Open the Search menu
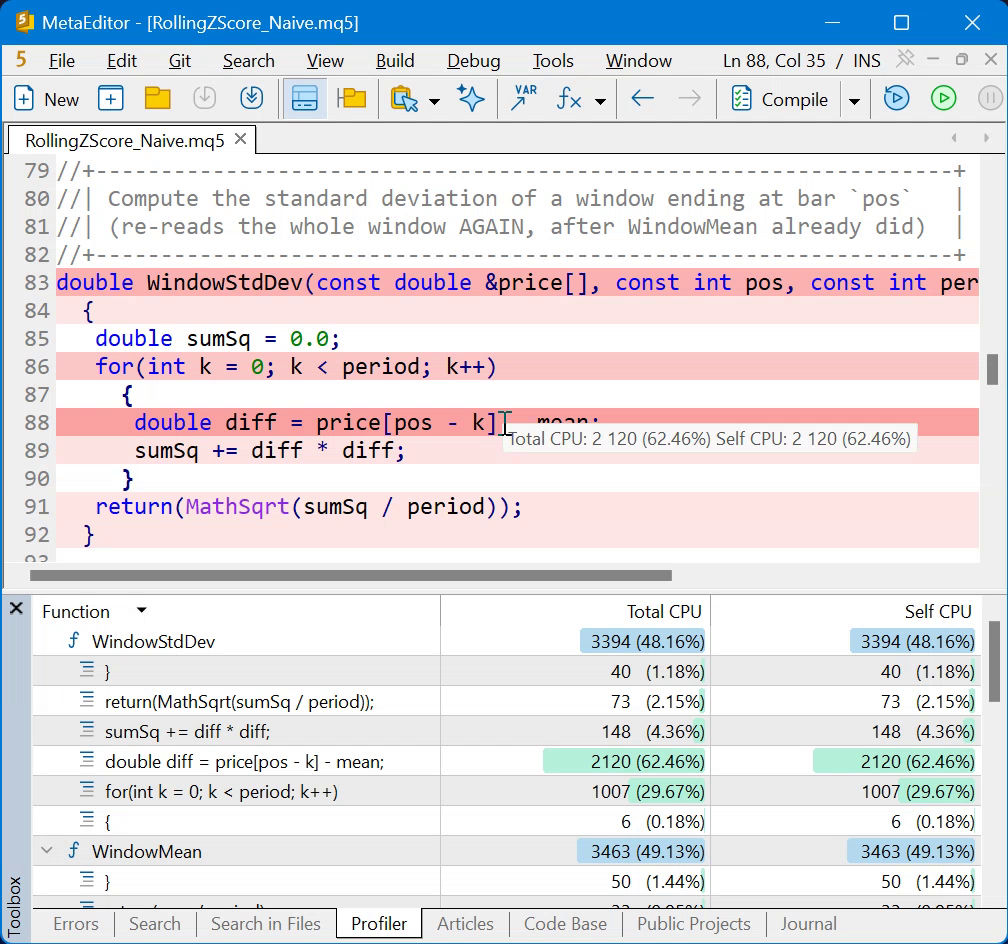The width and height of the screenshot is (1008, 944). coord(249,60)
